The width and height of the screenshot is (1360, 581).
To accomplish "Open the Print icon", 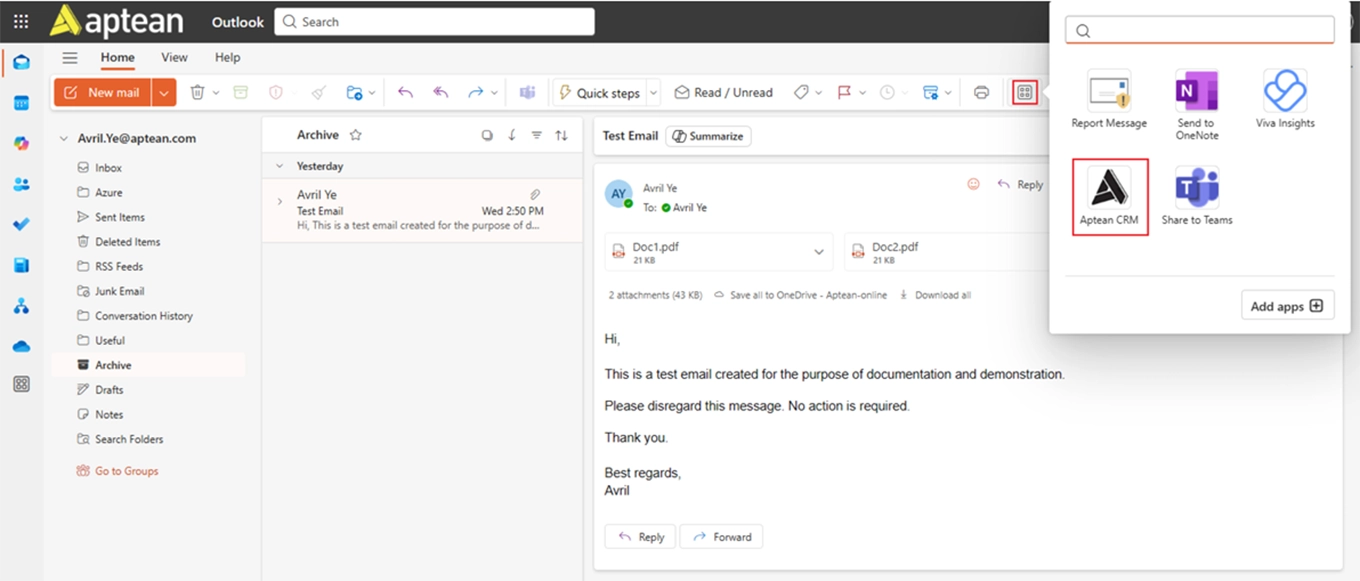I will tap(981, 91).
